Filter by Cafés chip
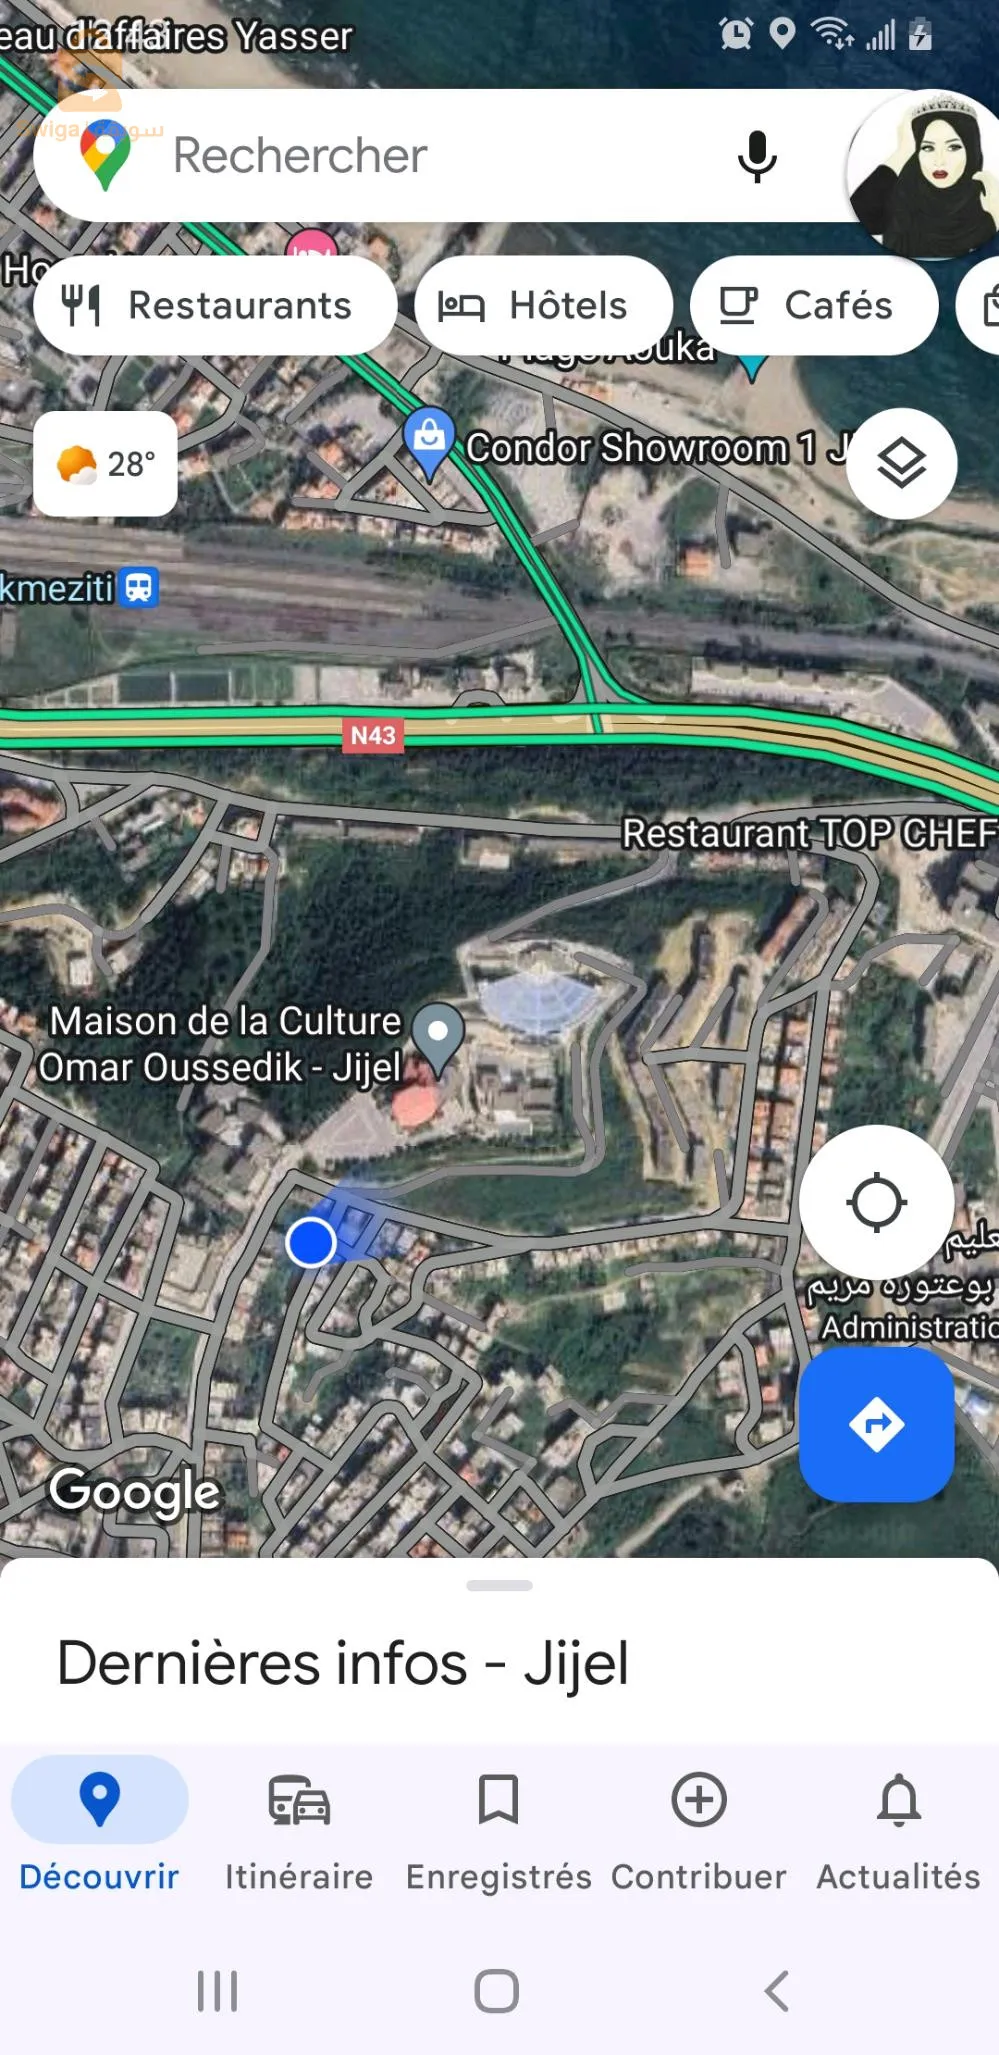 point(814,305)
